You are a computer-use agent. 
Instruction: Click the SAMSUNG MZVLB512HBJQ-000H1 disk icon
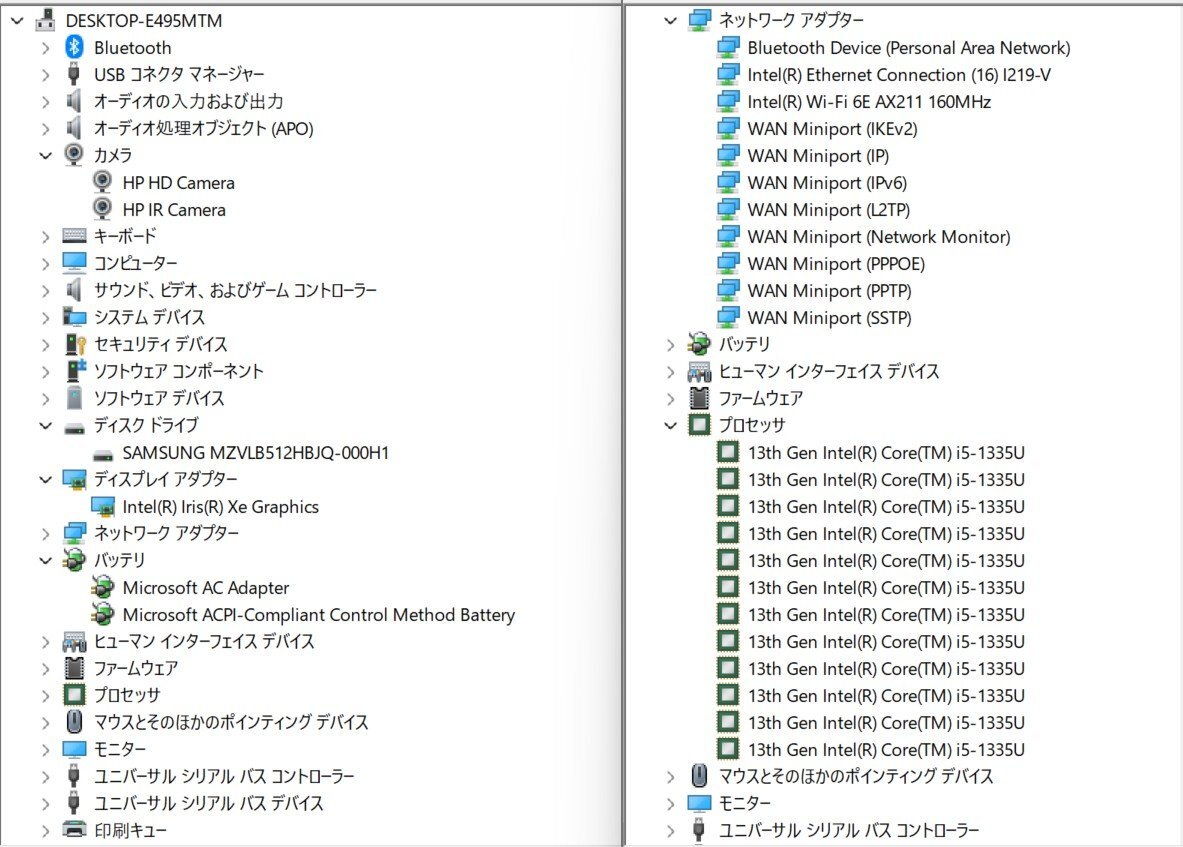(103, 454)
